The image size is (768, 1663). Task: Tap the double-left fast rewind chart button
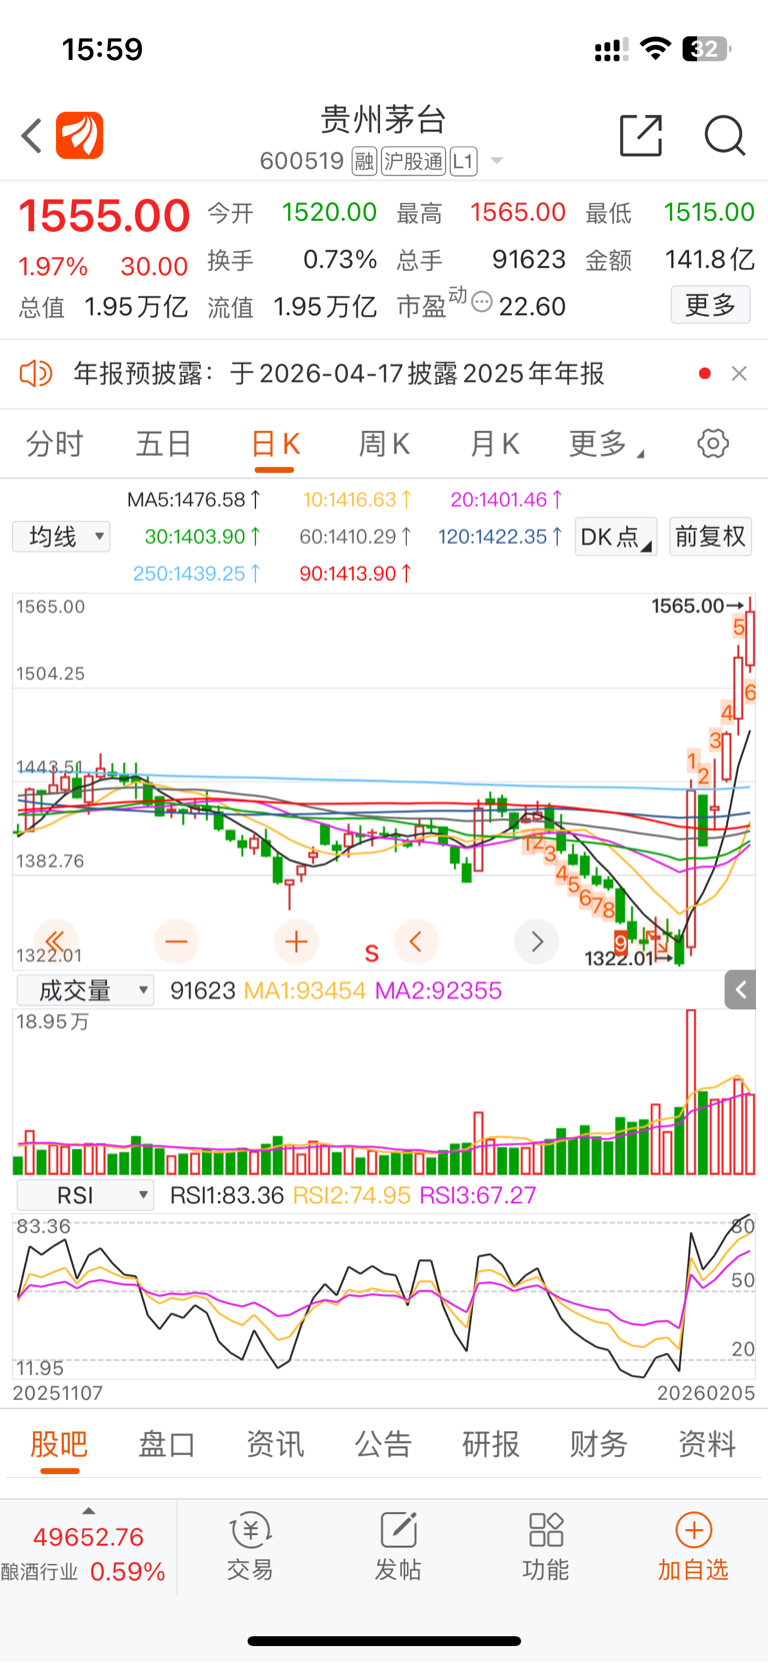(56, 941)
